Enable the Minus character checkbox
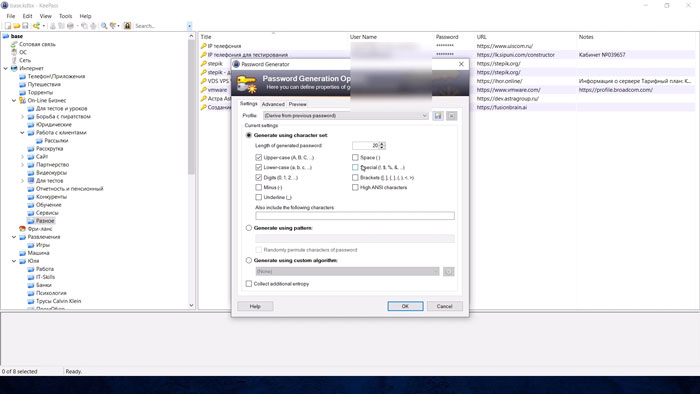 pos(258,187)
